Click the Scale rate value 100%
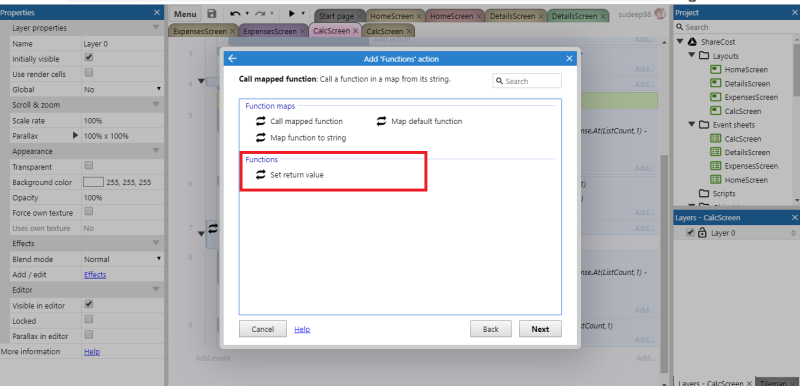This screenshot has height=386, width=800. tap(93, 121)
